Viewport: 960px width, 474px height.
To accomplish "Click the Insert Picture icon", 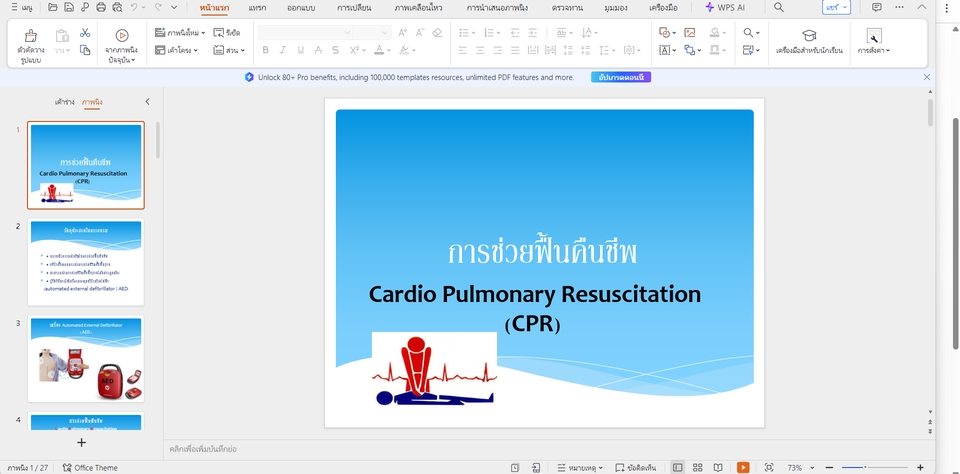I will click(690, 32).
